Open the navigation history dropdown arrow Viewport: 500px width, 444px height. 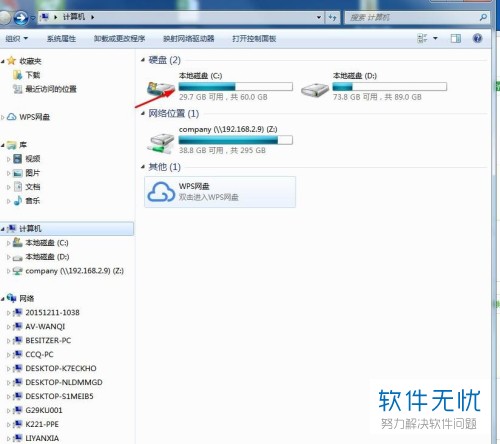32,18
